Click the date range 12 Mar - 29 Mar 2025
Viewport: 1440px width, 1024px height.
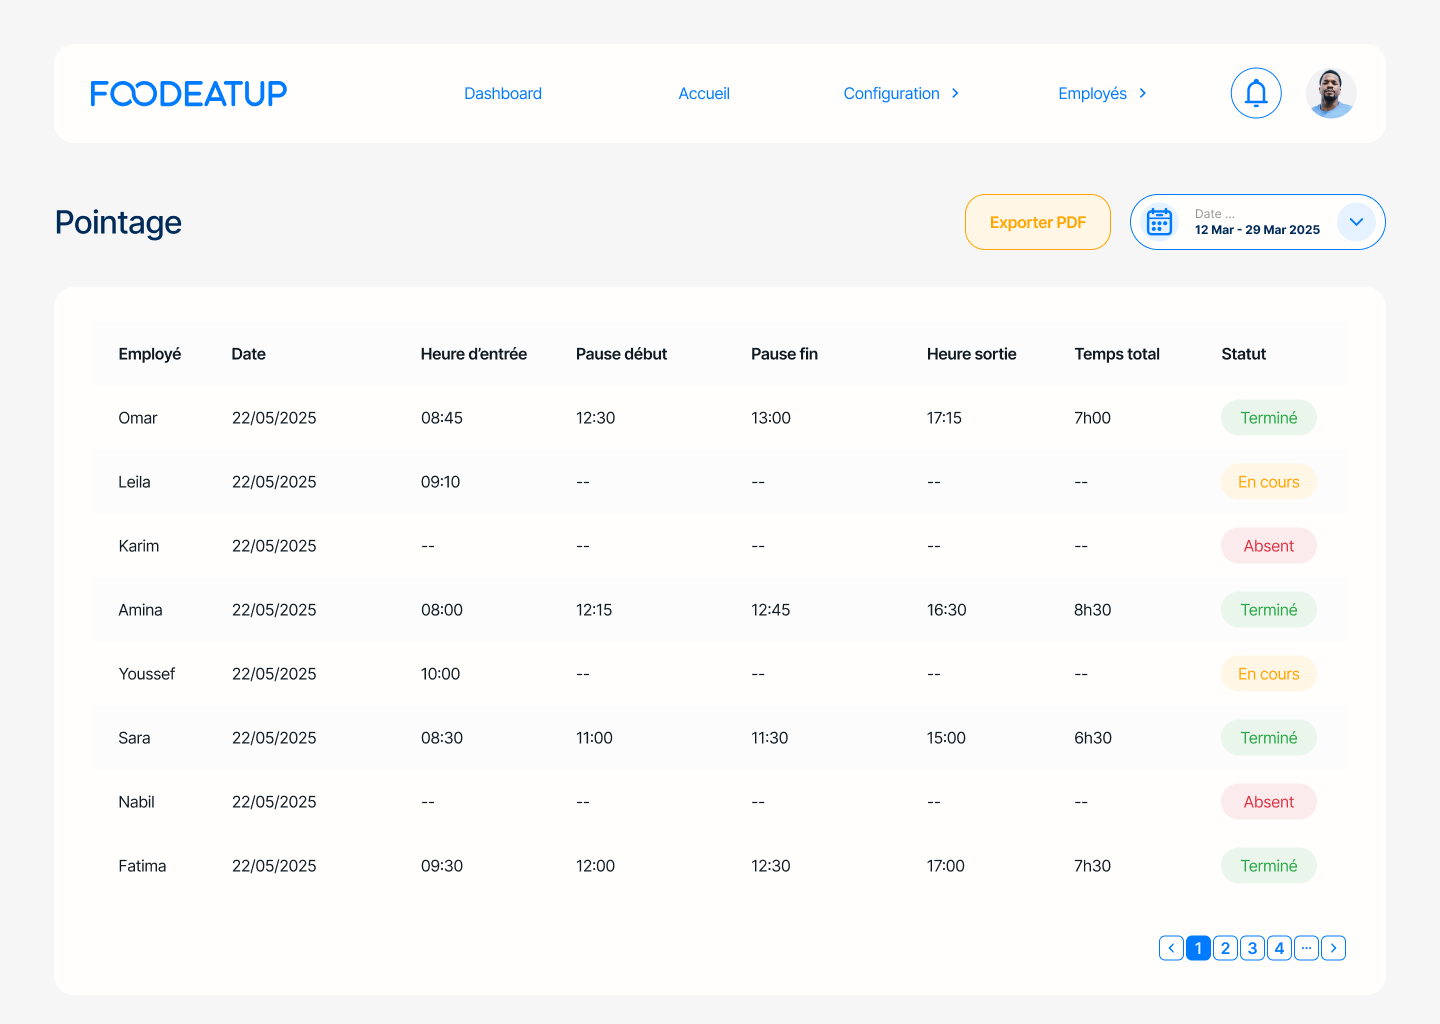point(1257,230)
